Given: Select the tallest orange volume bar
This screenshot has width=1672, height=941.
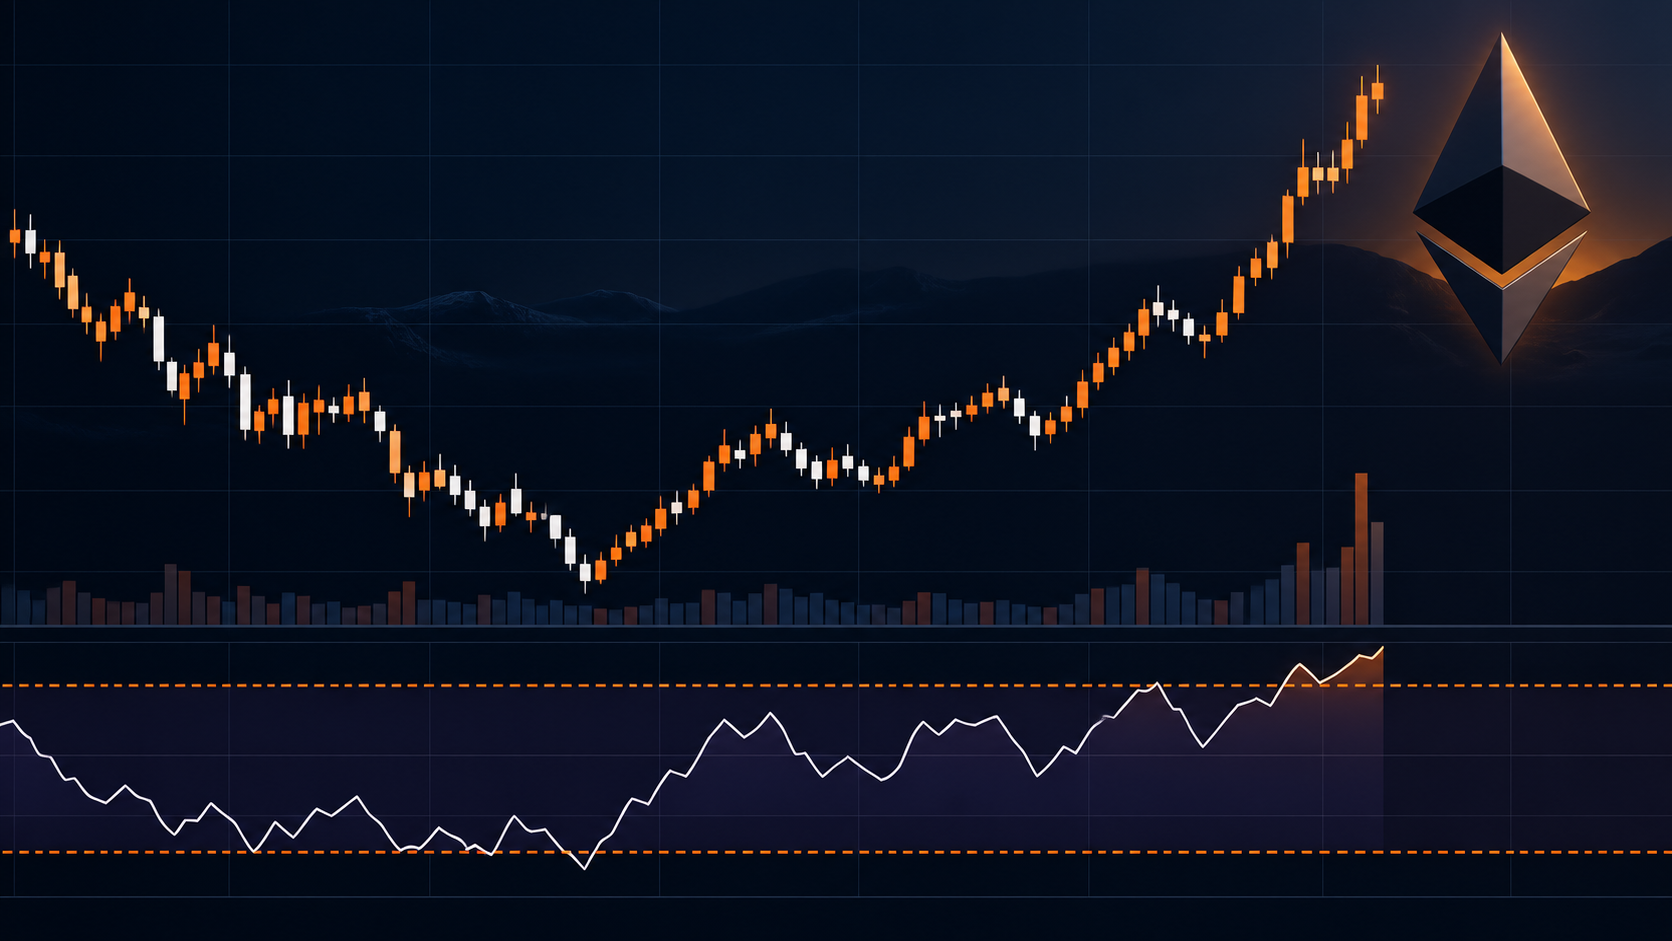Looking at the screenshot, I should [x=1361, y=549].
